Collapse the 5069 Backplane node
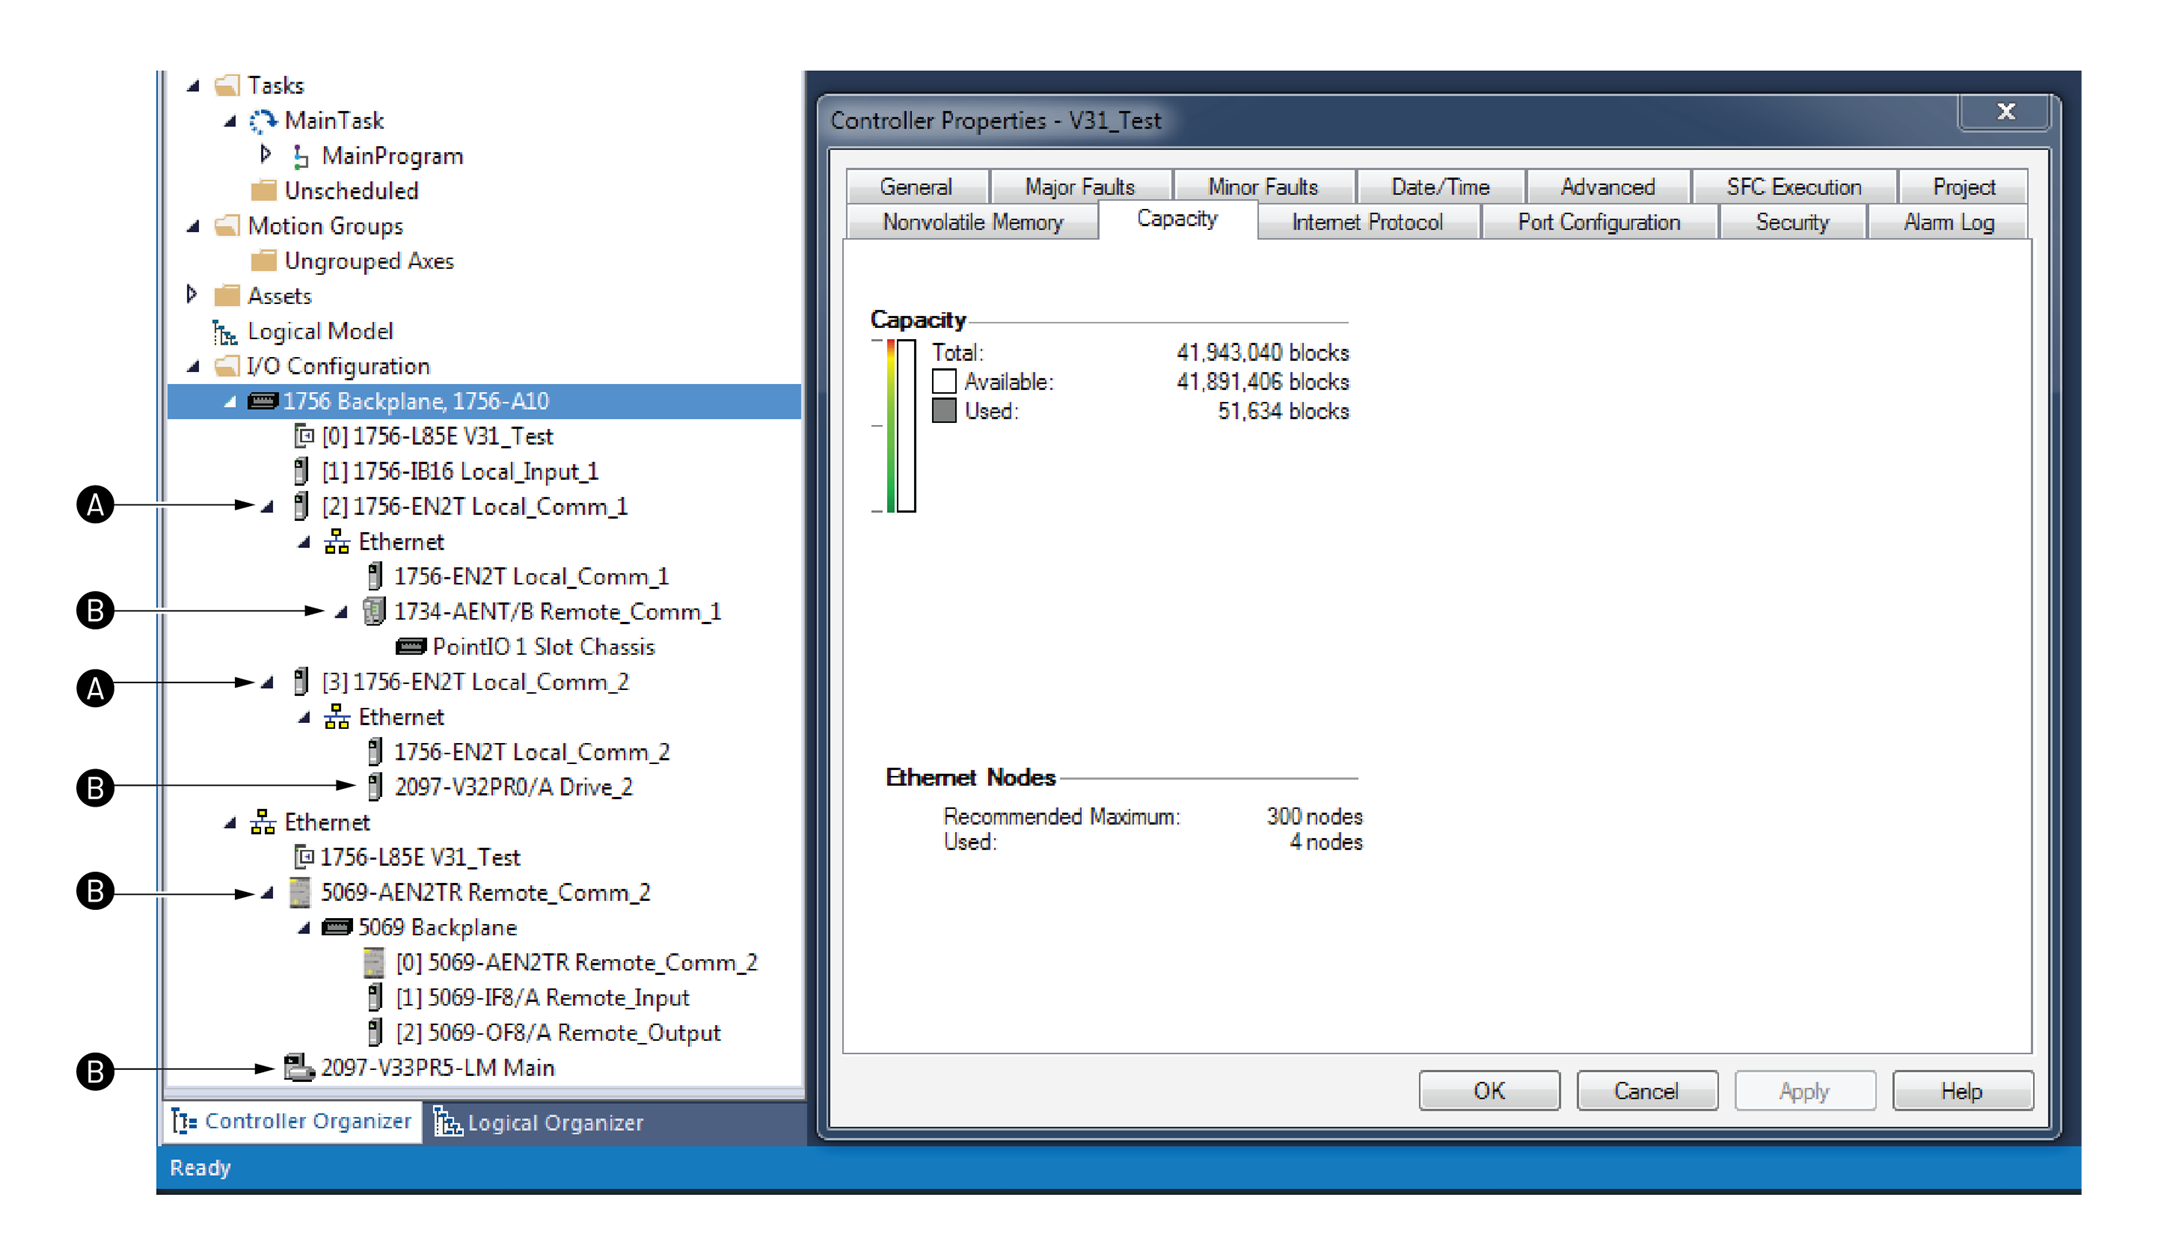 point(304,928)
